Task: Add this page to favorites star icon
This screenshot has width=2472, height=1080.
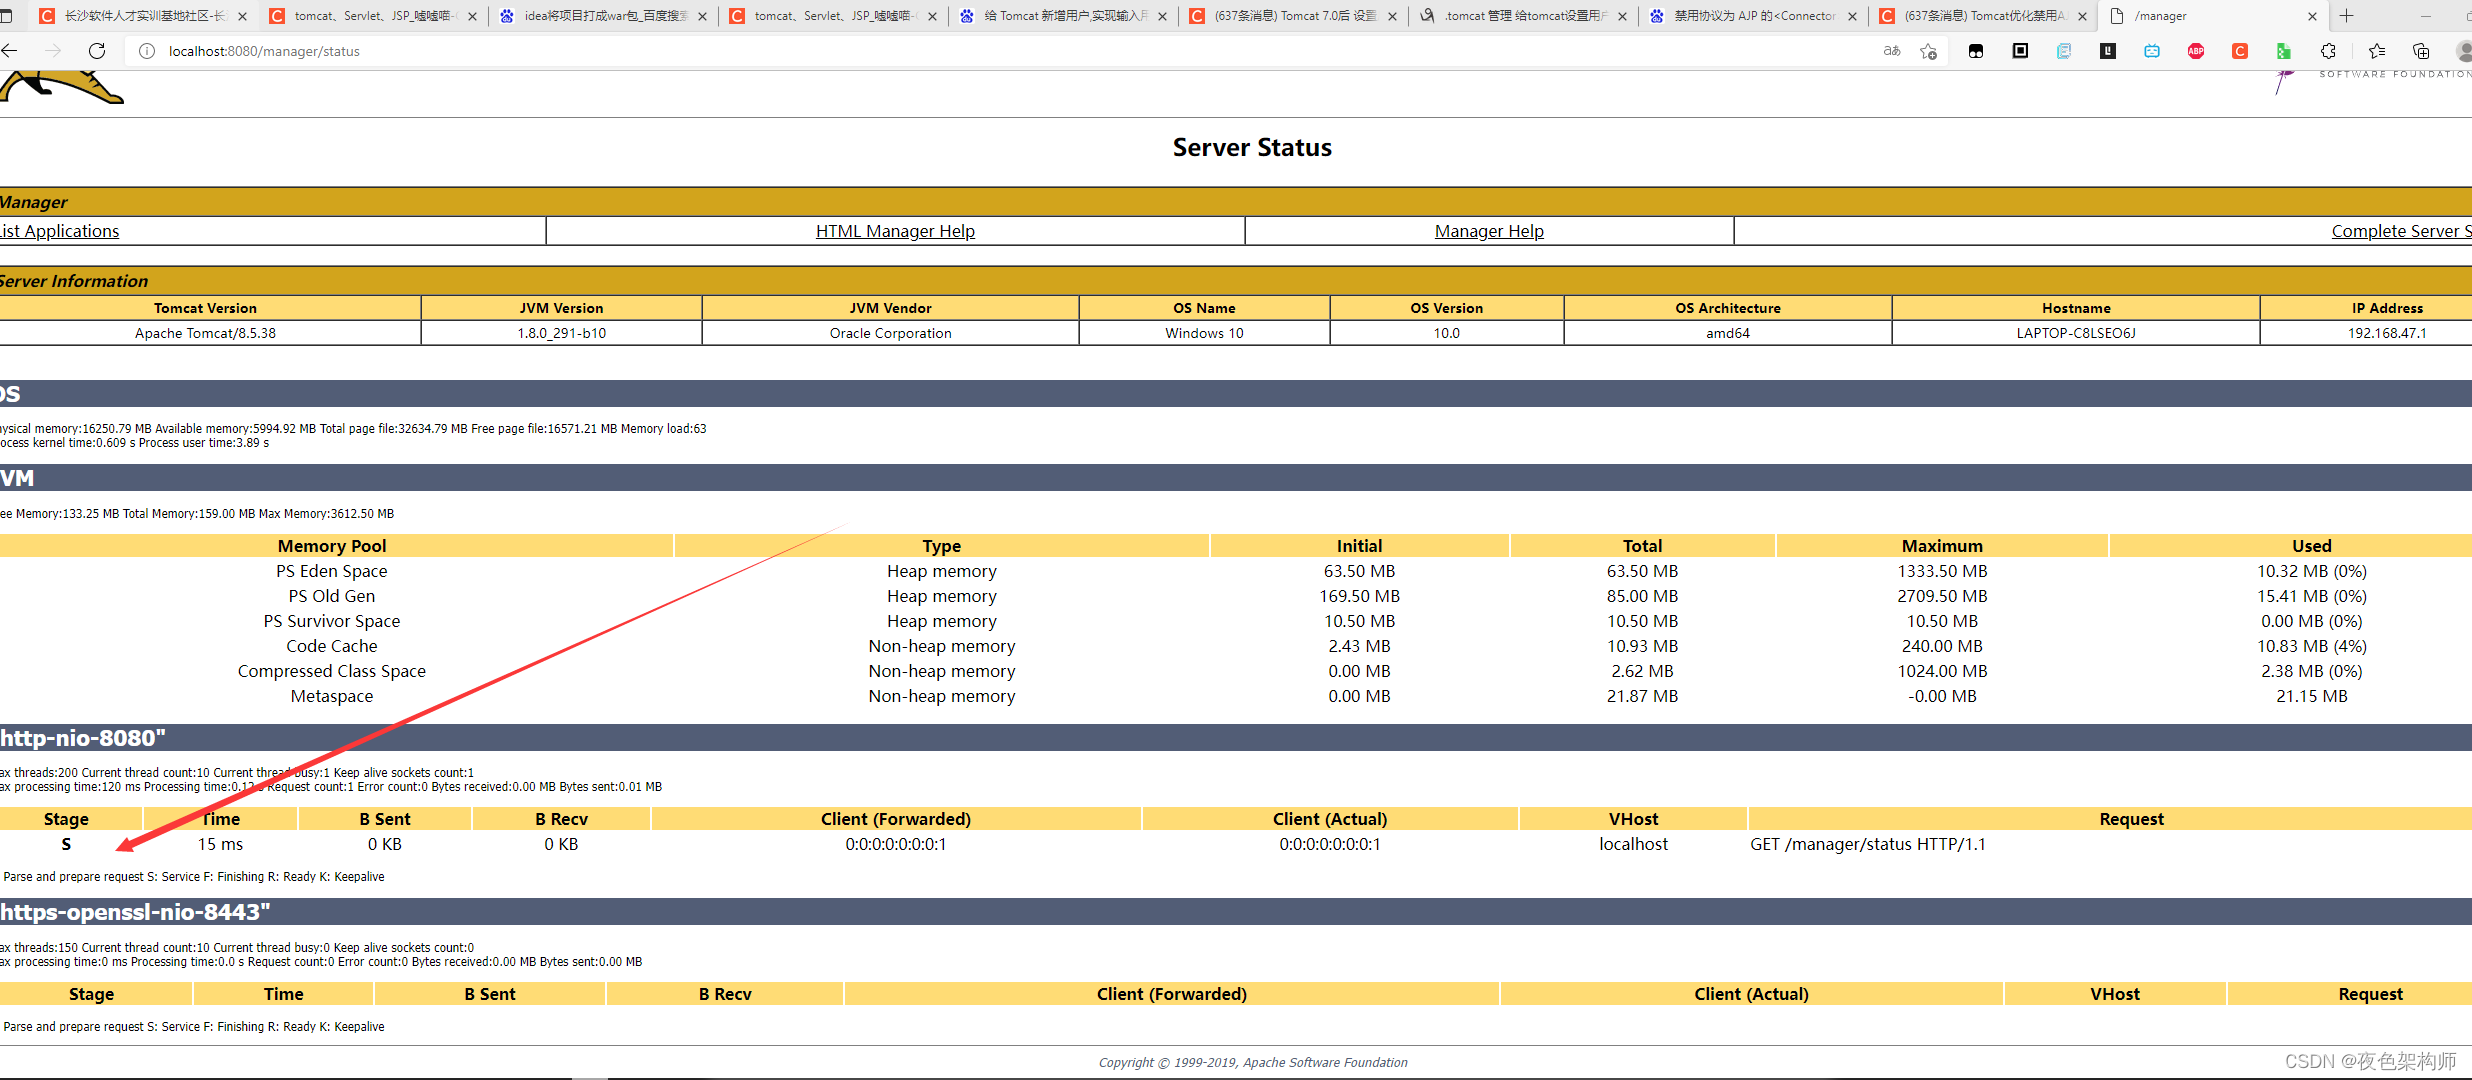Action: [1929, 51]
